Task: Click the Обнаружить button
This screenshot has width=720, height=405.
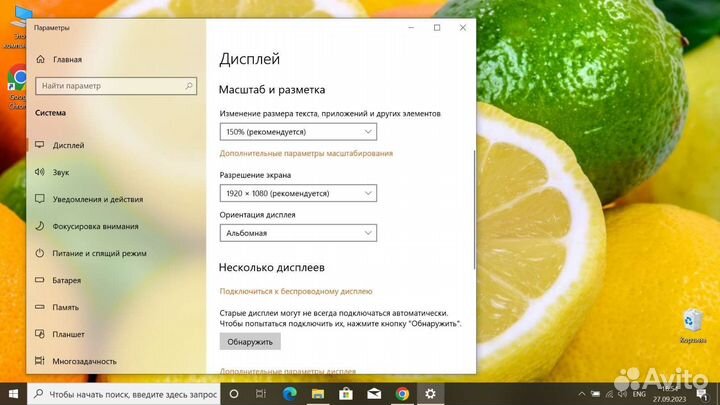Action: (250, 342)
